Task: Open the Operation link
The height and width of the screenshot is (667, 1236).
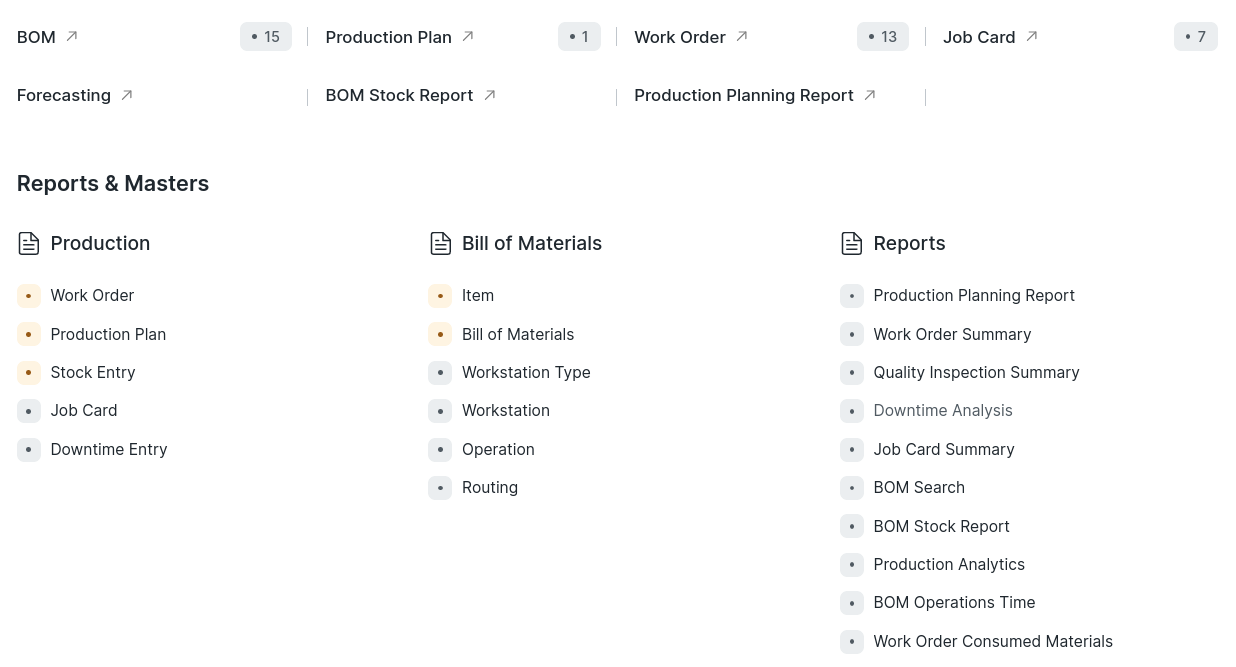Action: click(498, 449)
